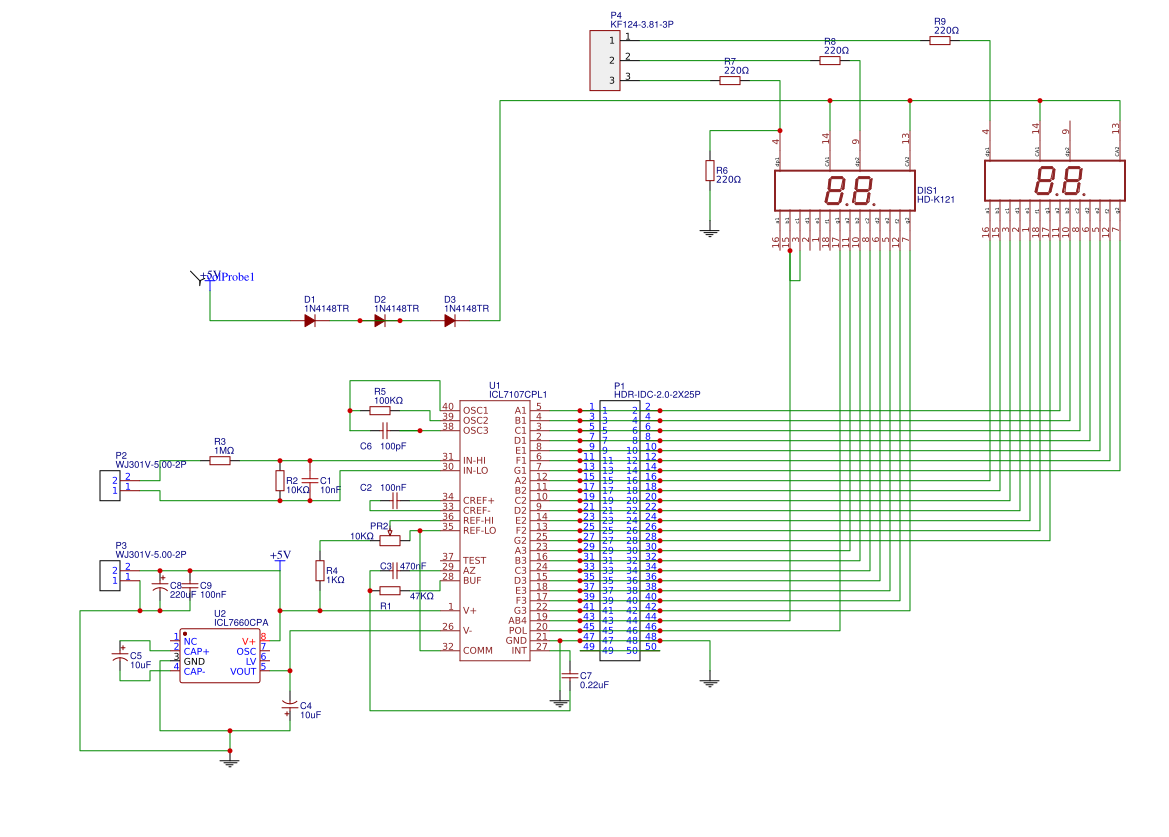Select the '1N4148TR' label above D1
This screenshot has height=837, width=1169.
(327, 309)
